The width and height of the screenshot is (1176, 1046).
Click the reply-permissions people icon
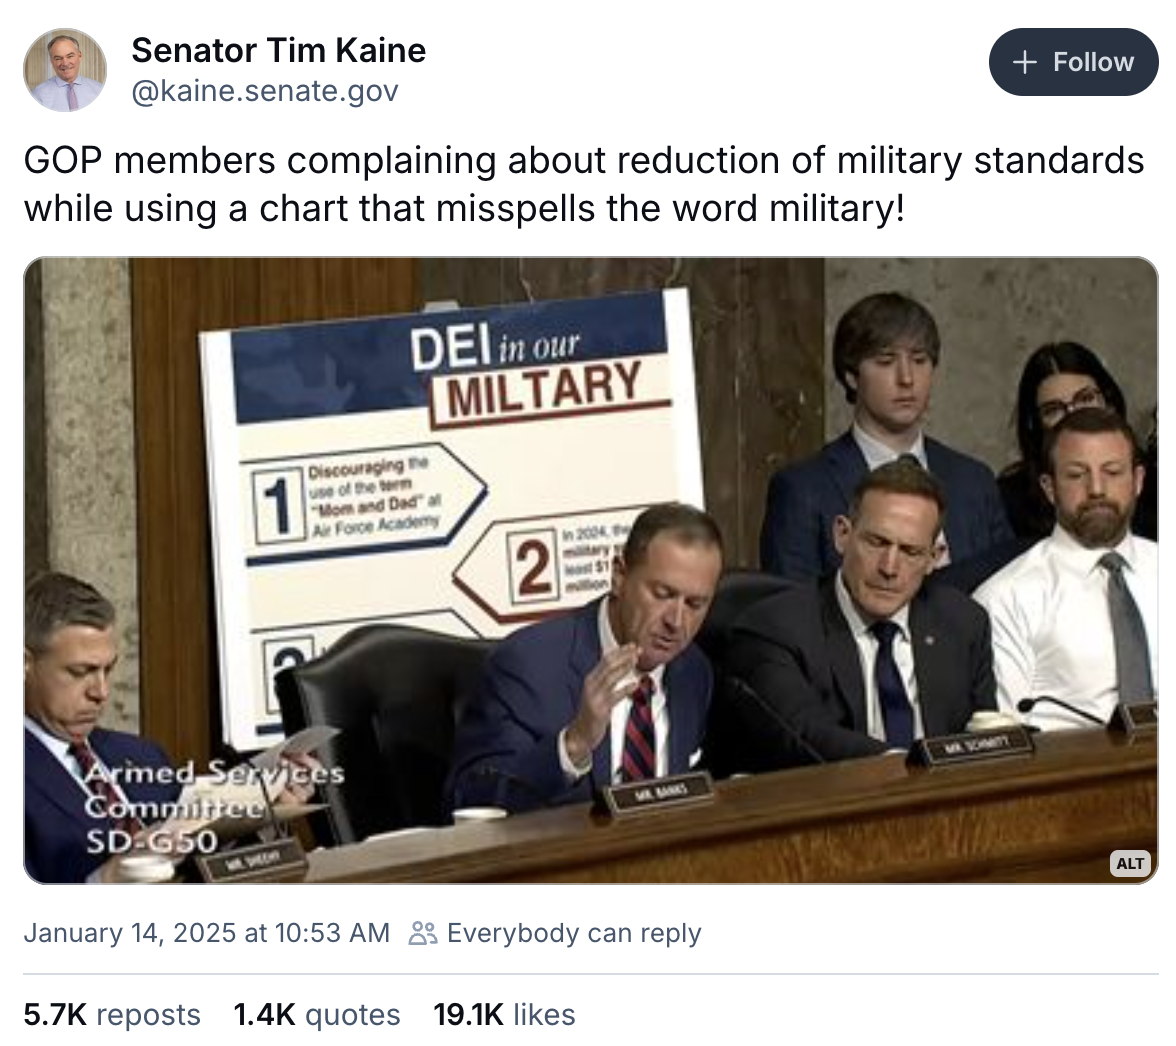[x=422, y=933]
